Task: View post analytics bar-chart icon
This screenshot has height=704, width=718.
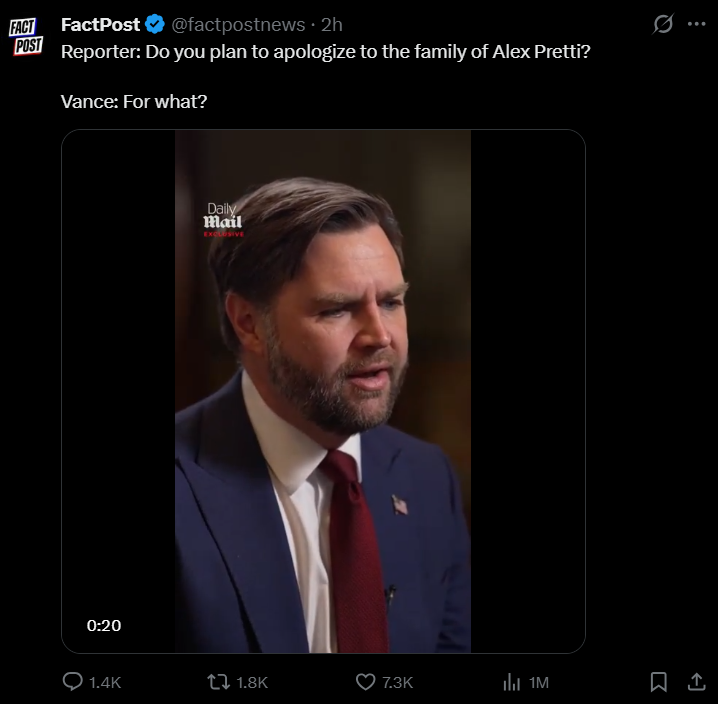Action: click(x=512, y=682)
